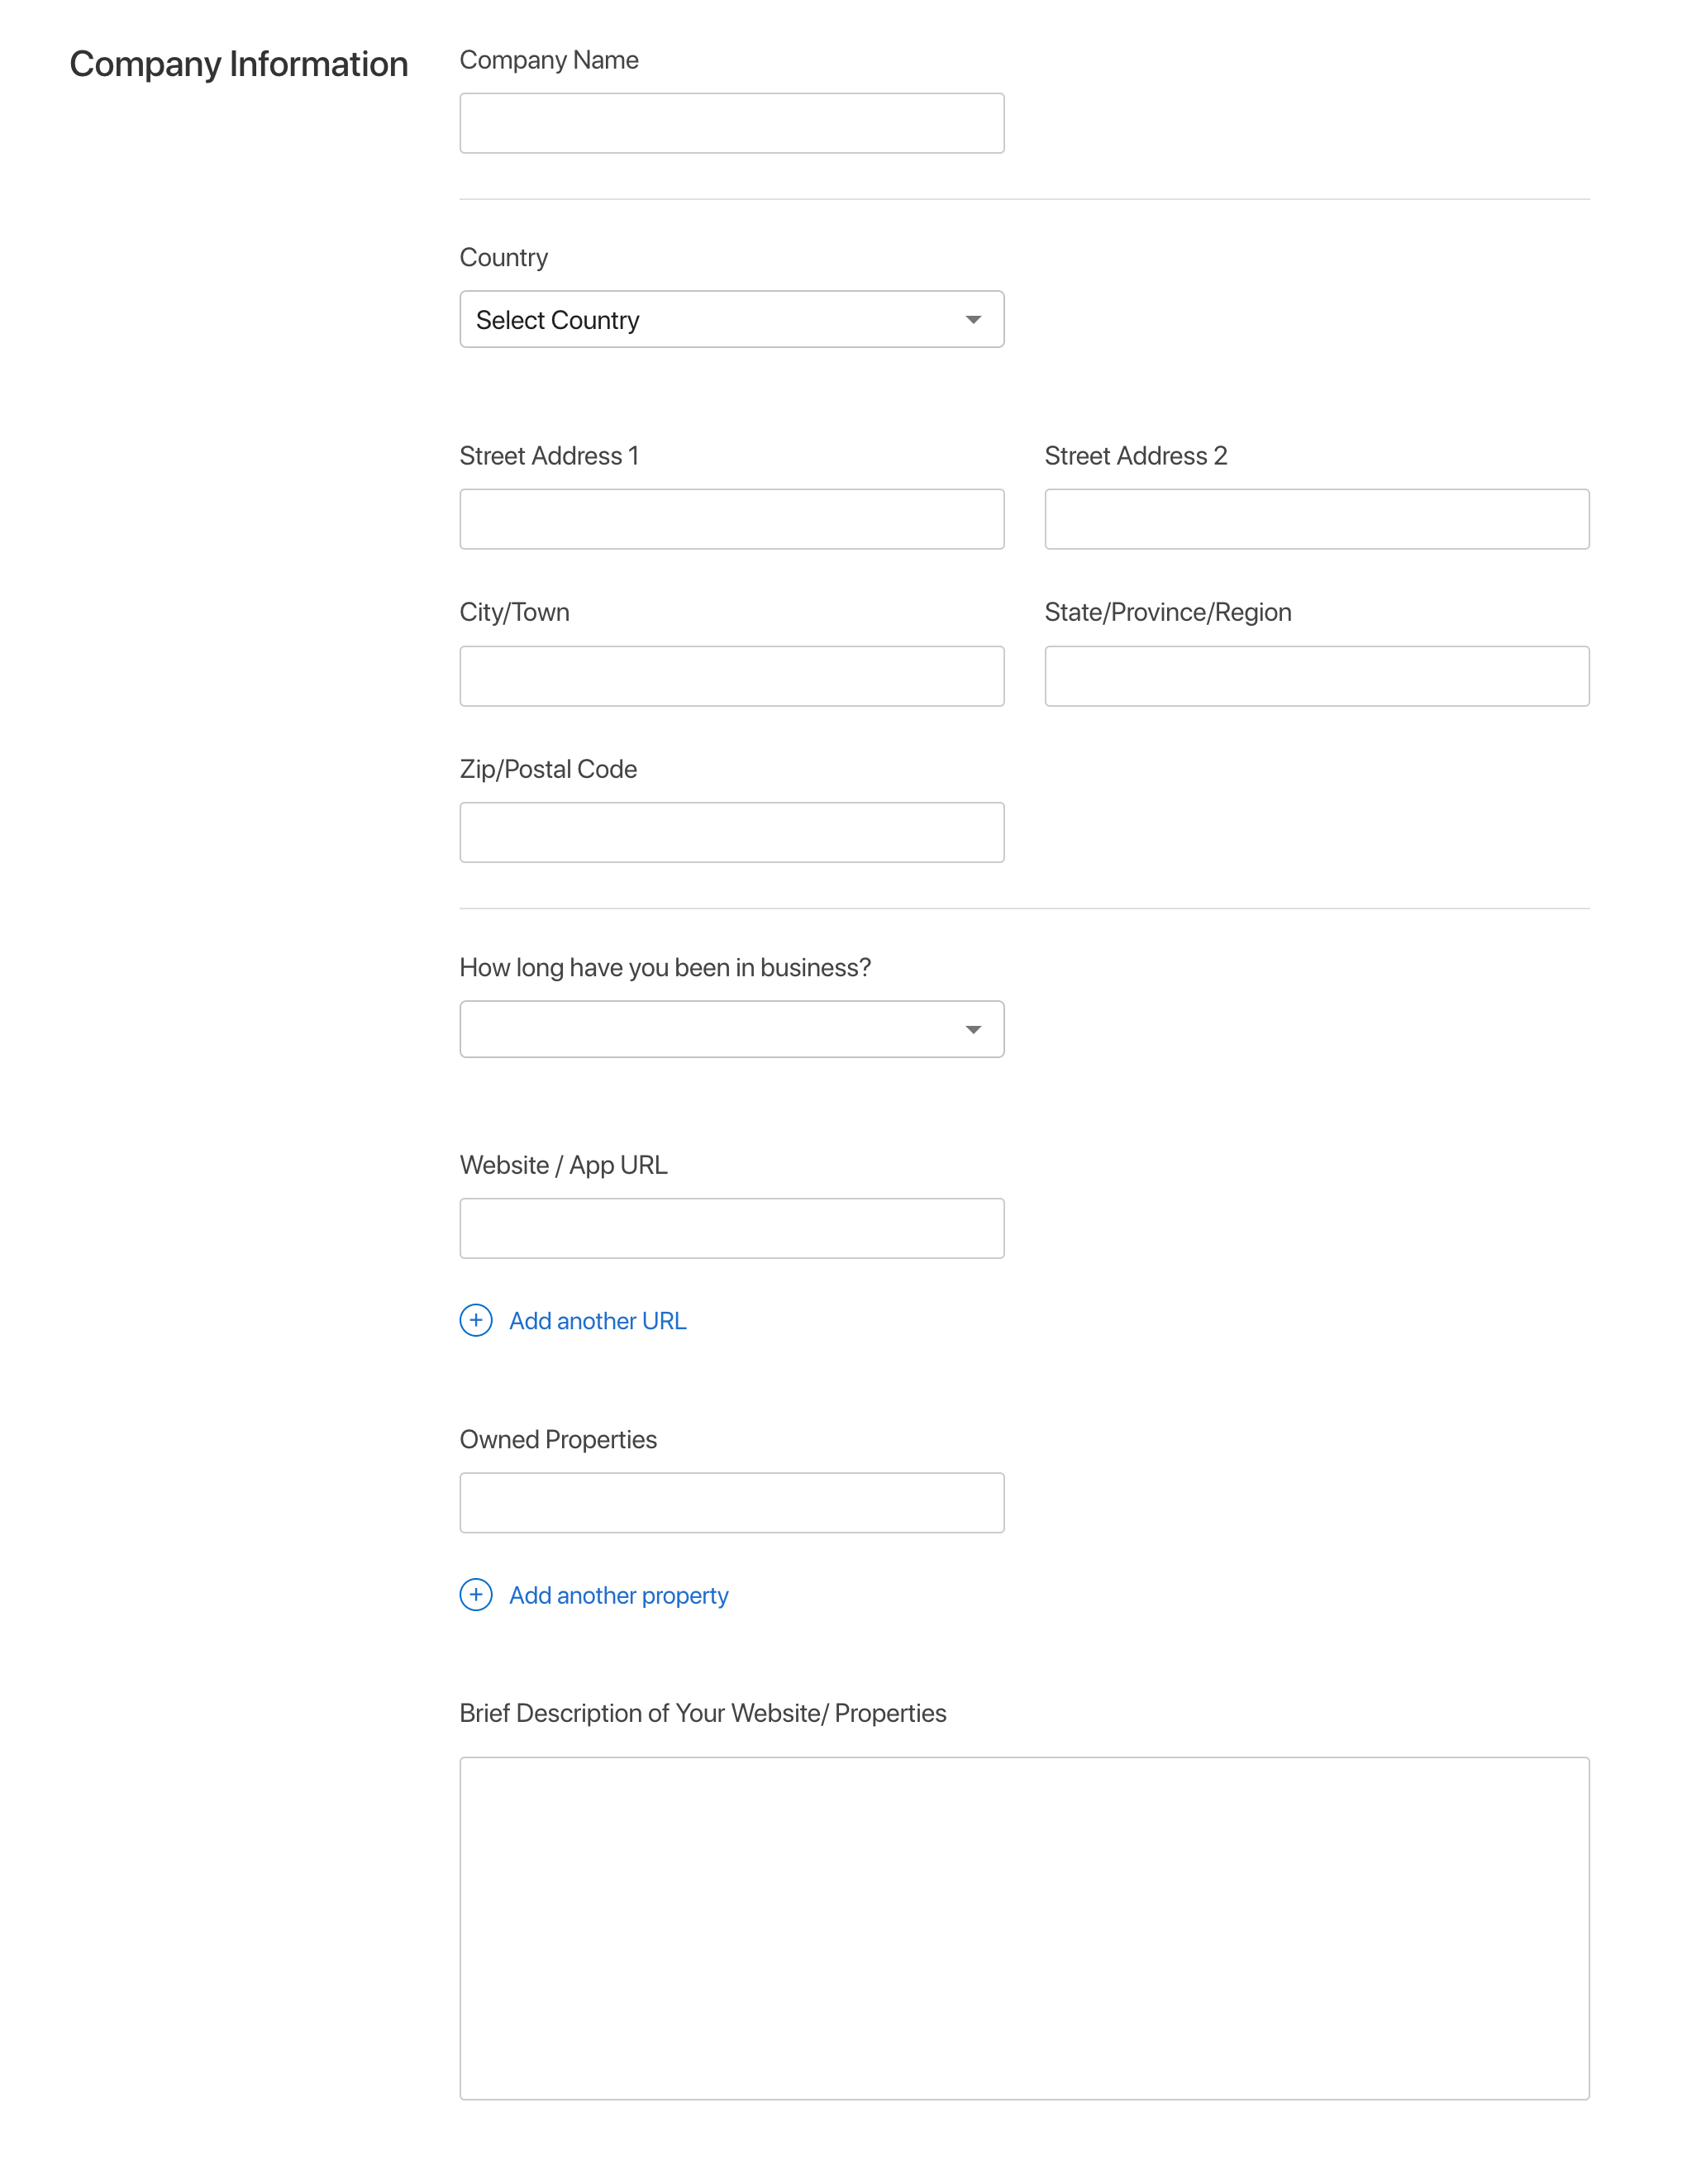Click the Country field label

(503, 258)
